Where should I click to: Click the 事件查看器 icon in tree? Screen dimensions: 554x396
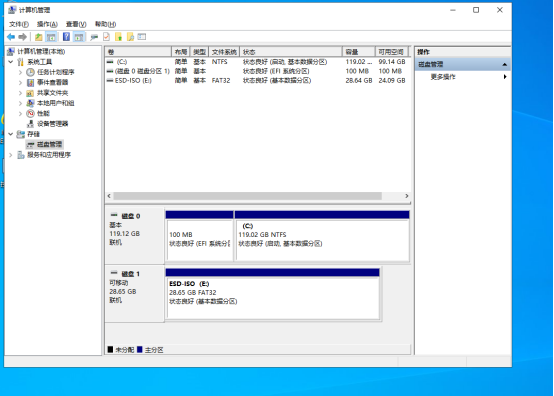coord(30,83)
